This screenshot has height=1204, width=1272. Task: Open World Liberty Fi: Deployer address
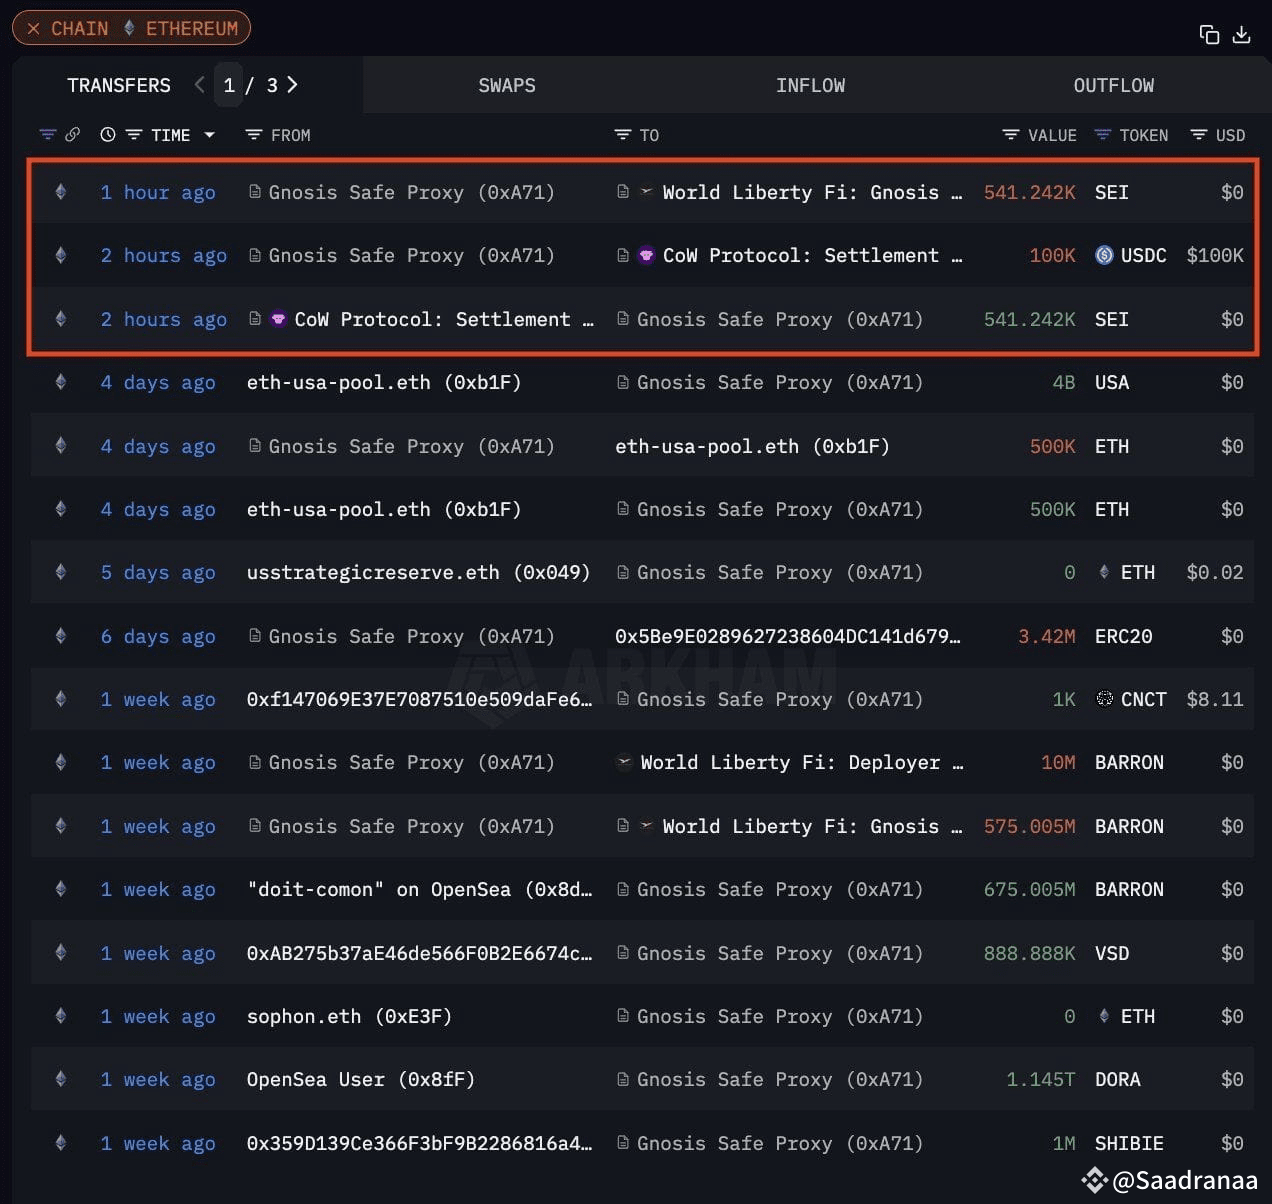(x=802, y=762)
